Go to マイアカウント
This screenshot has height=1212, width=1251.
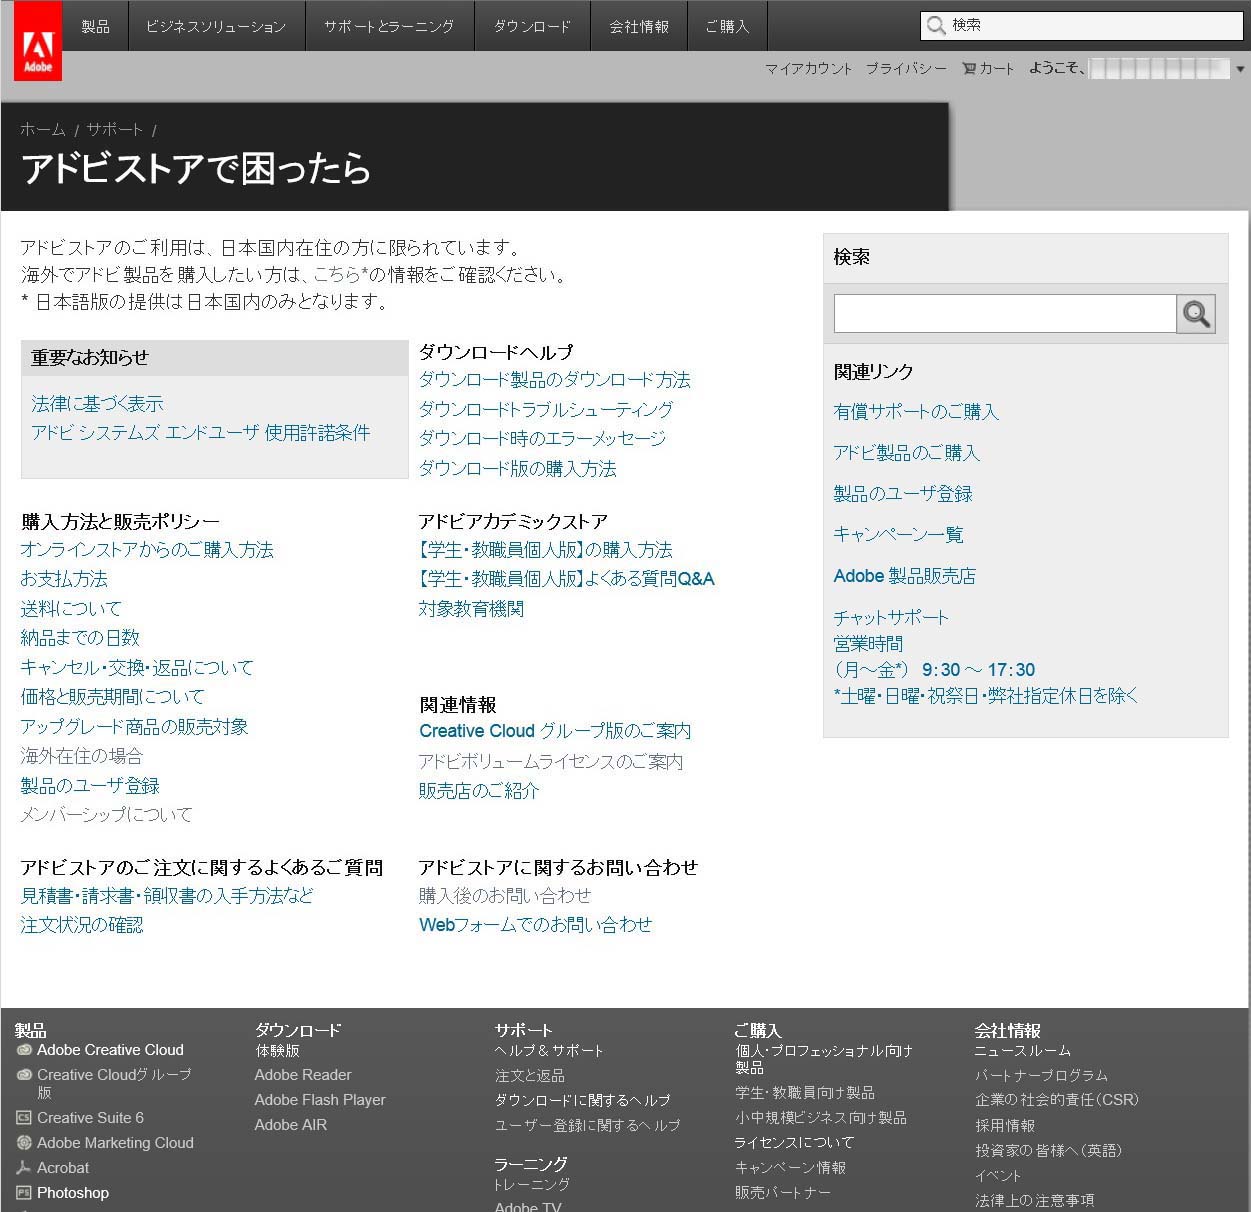[808, 68]
